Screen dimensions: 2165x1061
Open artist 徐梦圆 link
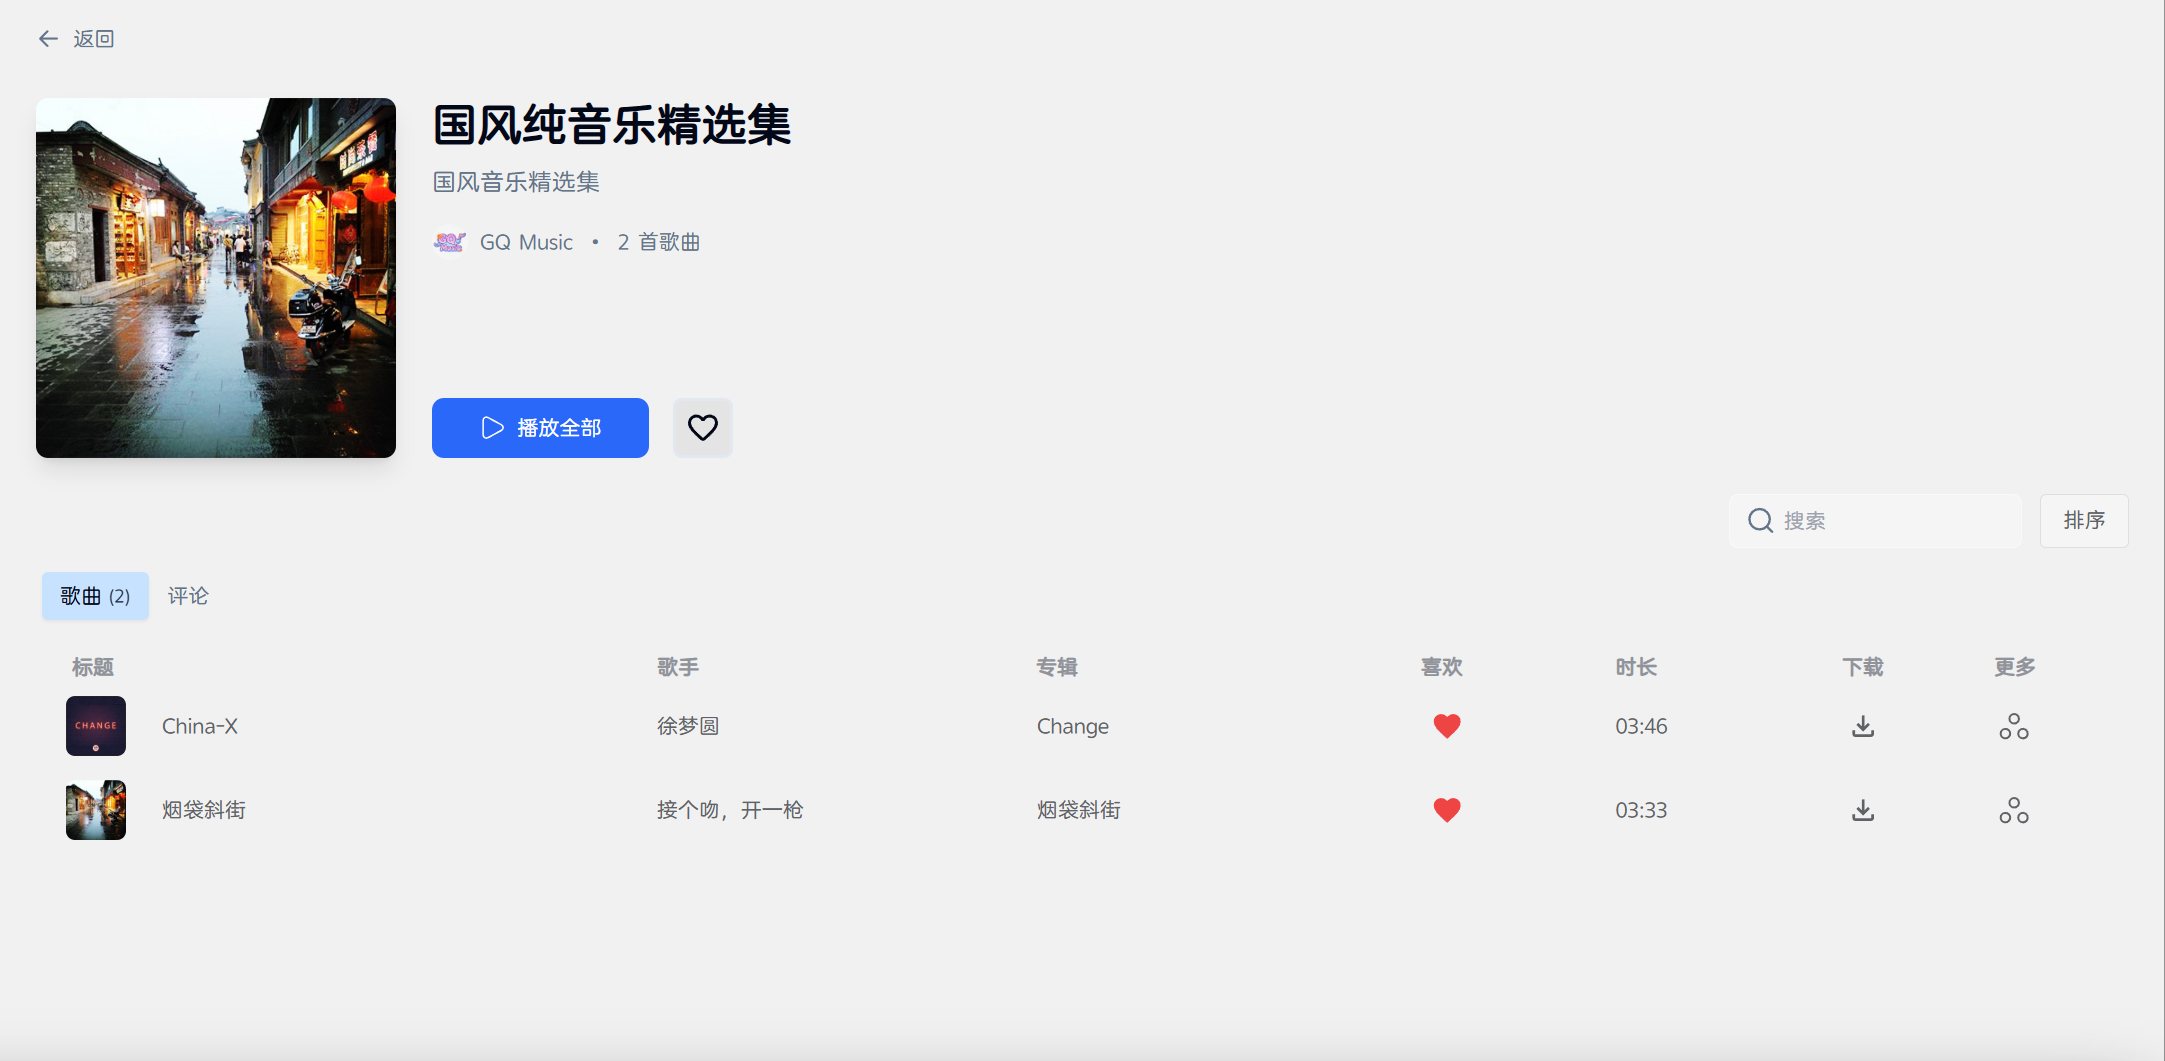pyautogui.click(x=688, y=726)
